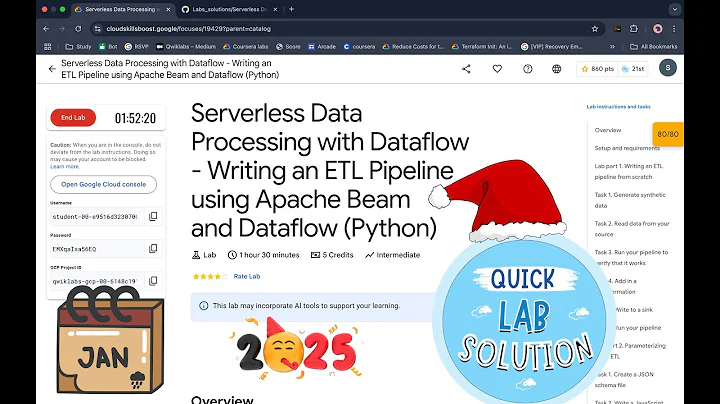This screenshot has height=404, width=720.
Task: Open a new browser tab
Action: [x=291, y=9]
